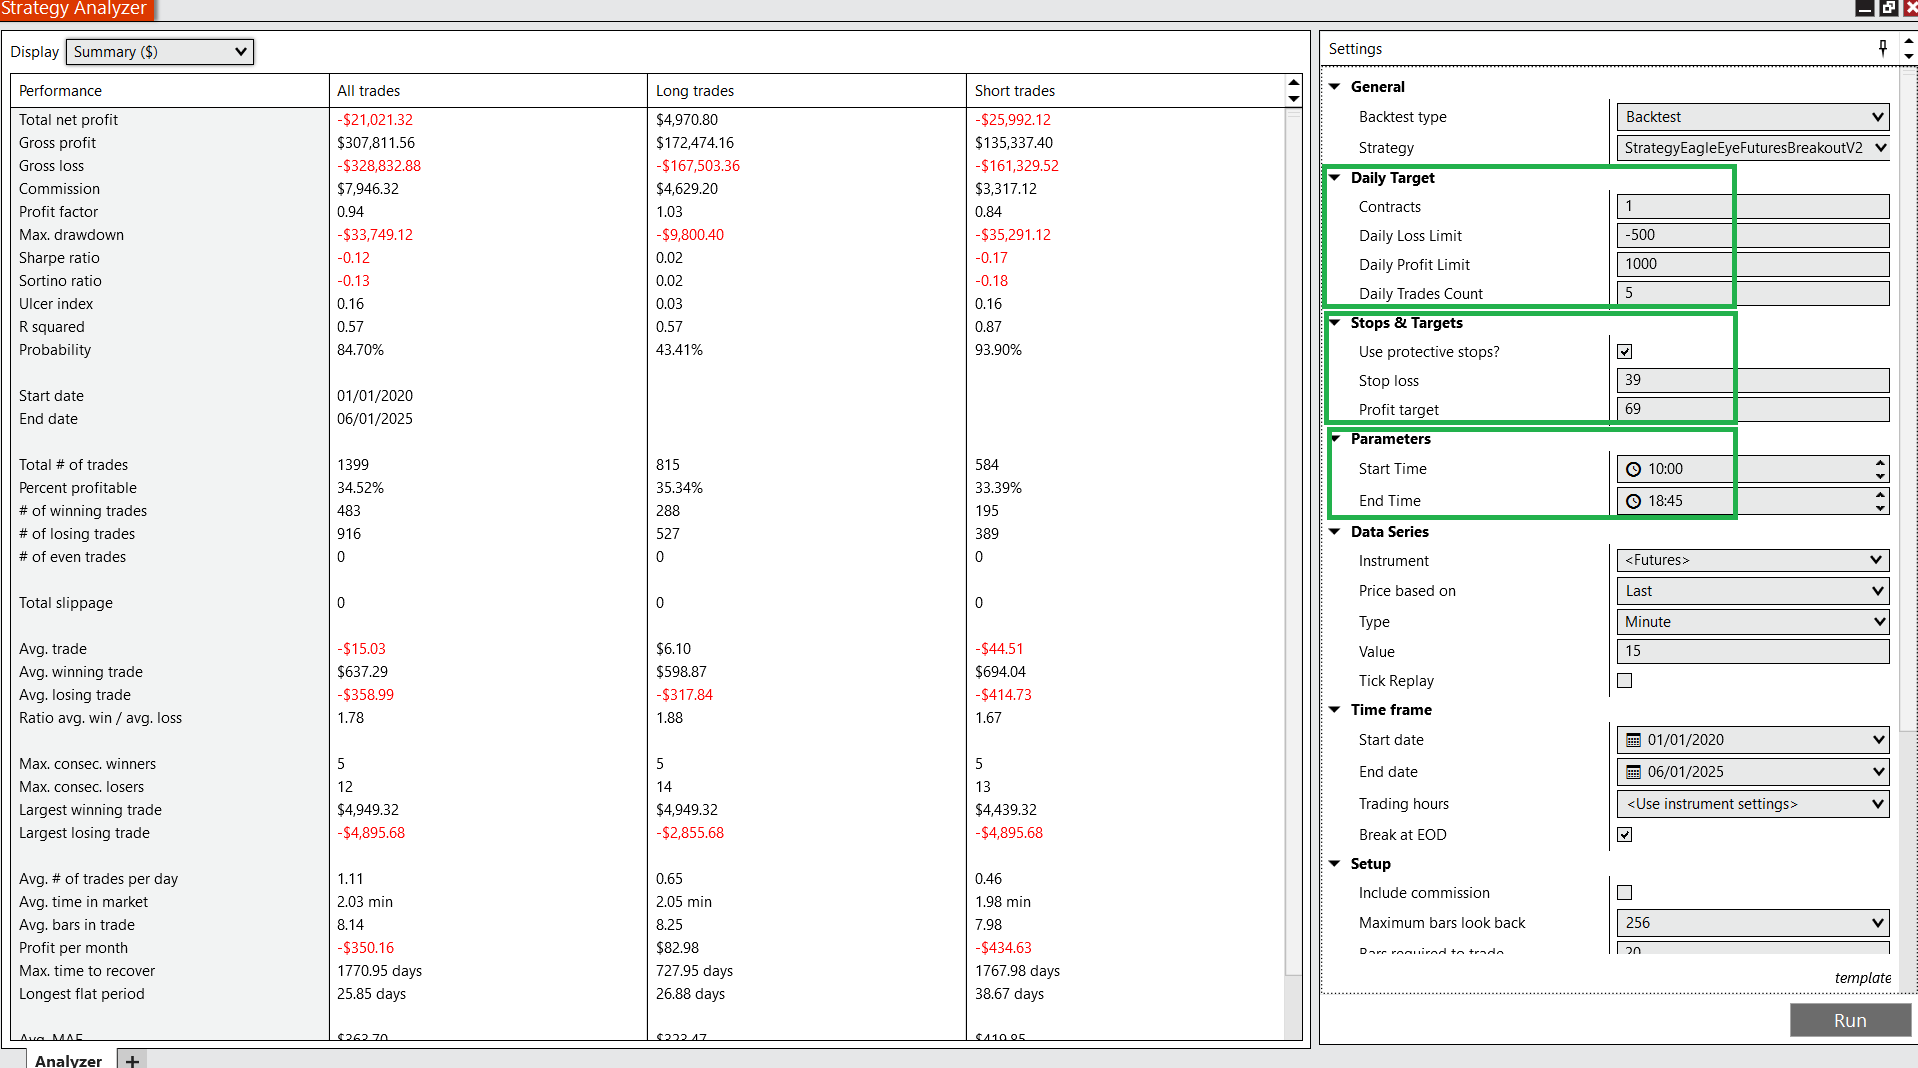This screenshot has width=1918, height=1068.
Task: Click the clock icon in Start Time field
Action: click(1634, 469)
